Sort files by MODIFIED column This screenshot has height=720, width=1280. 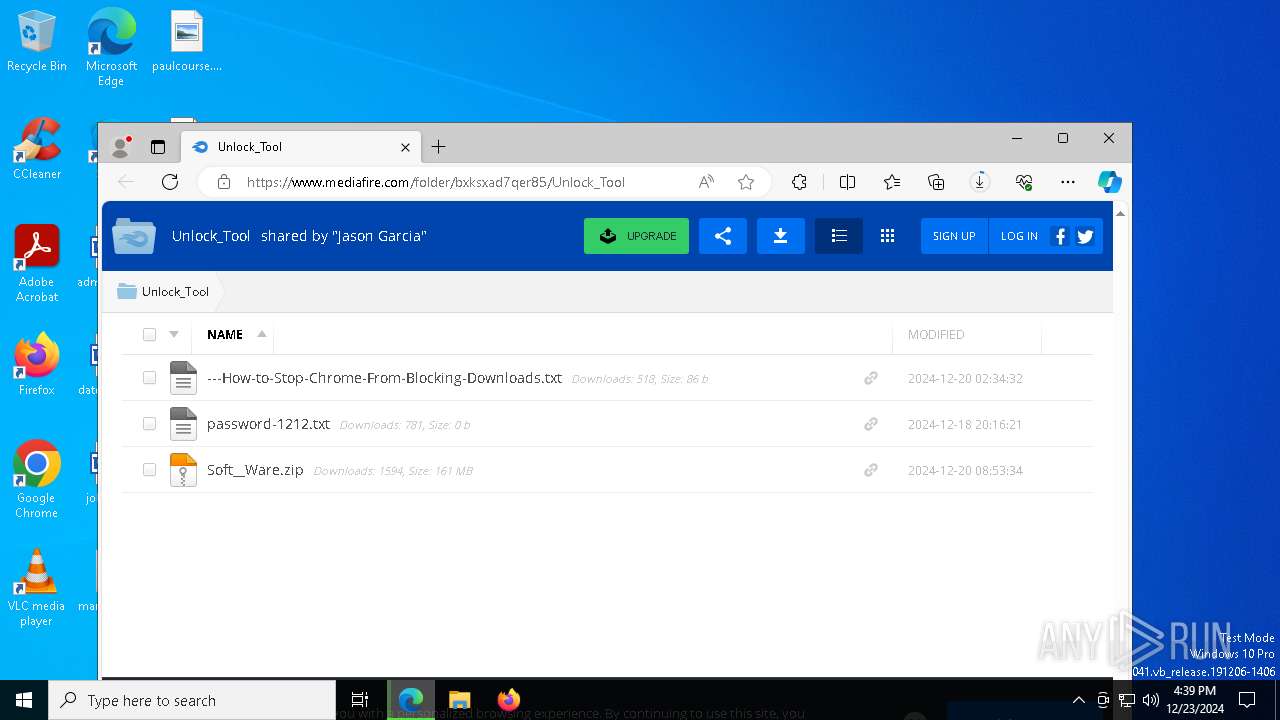(x=936, y=335)
